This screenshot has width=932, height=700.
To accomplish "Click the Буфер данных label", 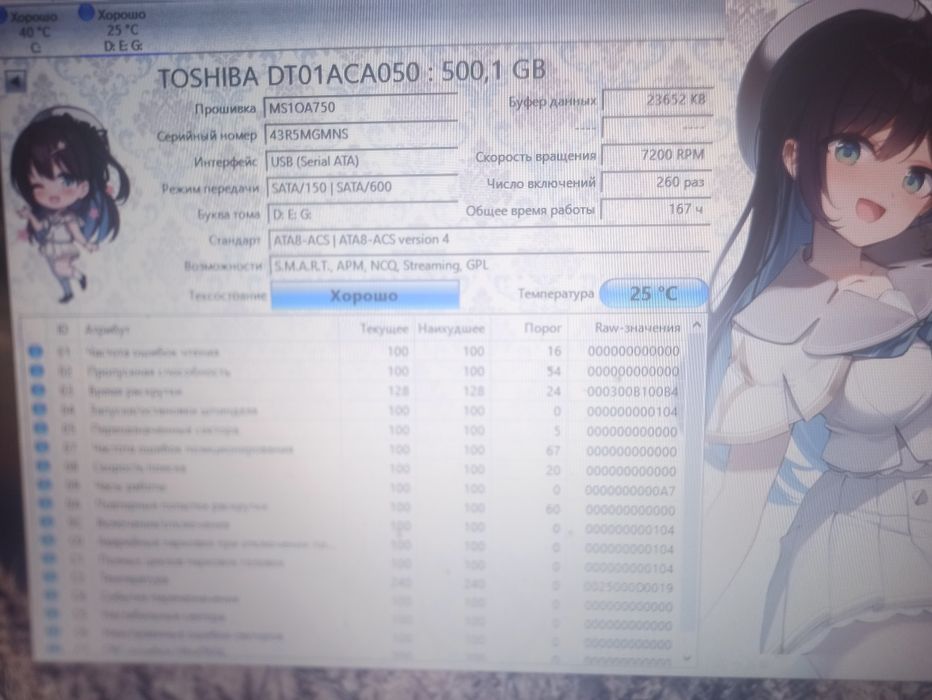I will pos(552,102).
